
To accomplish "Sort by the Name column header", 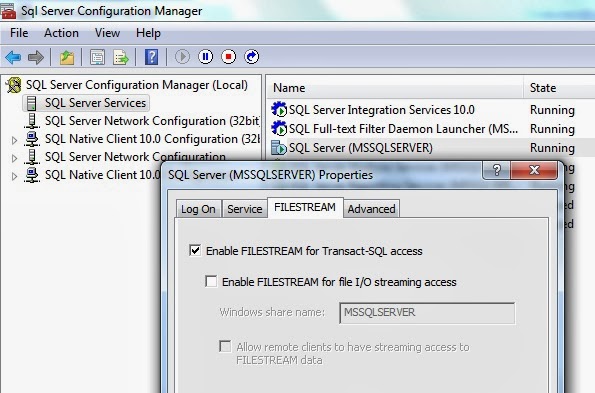I will (394, 88).
